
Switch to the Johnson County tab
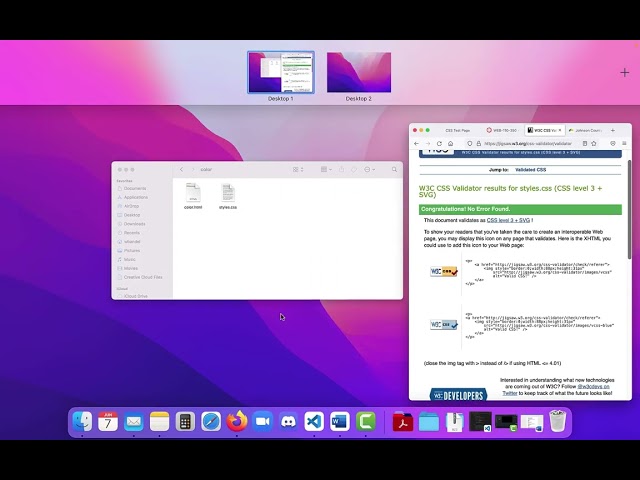[586, 130]
